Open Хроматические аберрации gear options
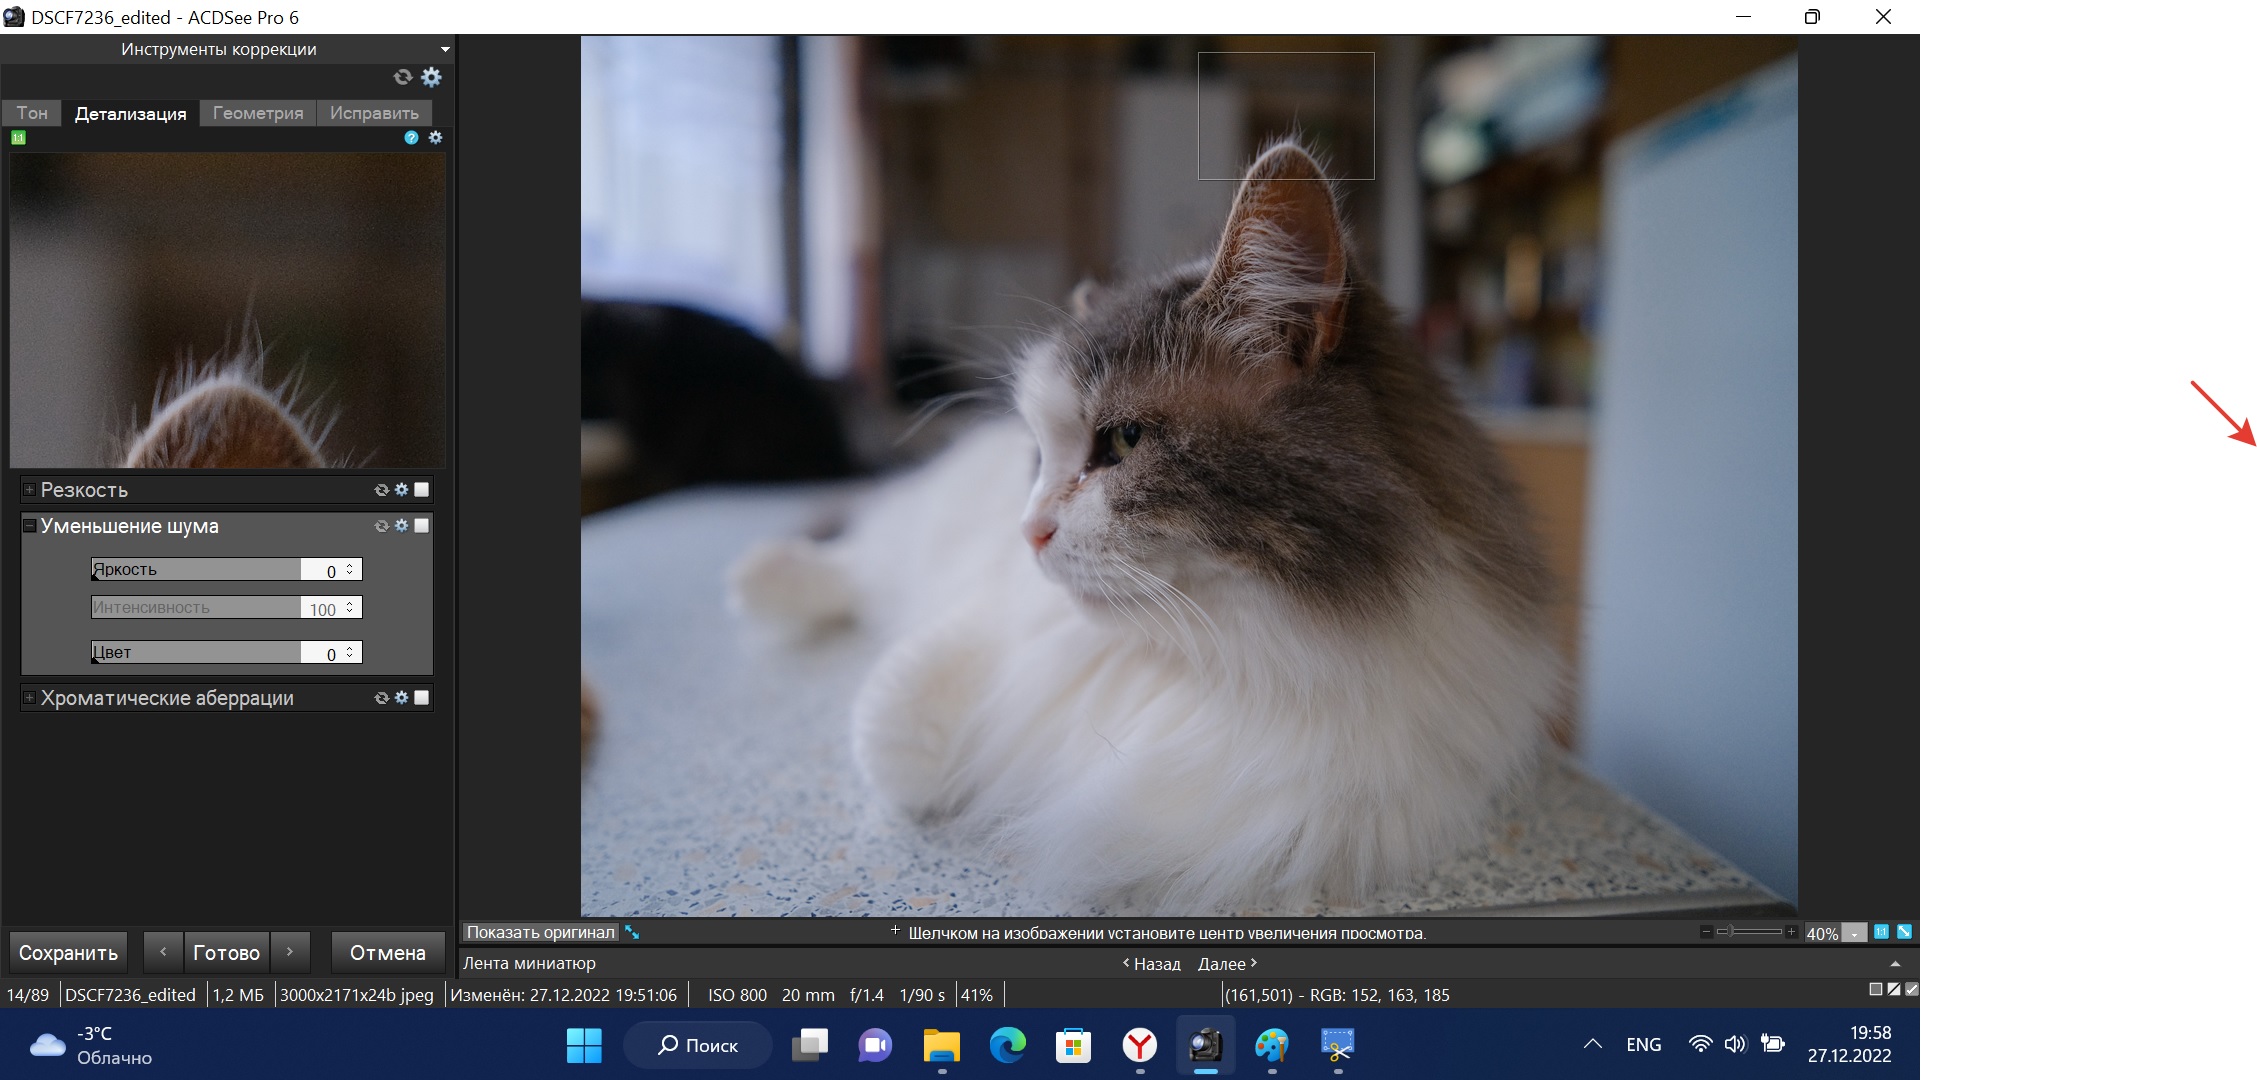This screenshot has width=2257, height=1080. coord(401,698)
